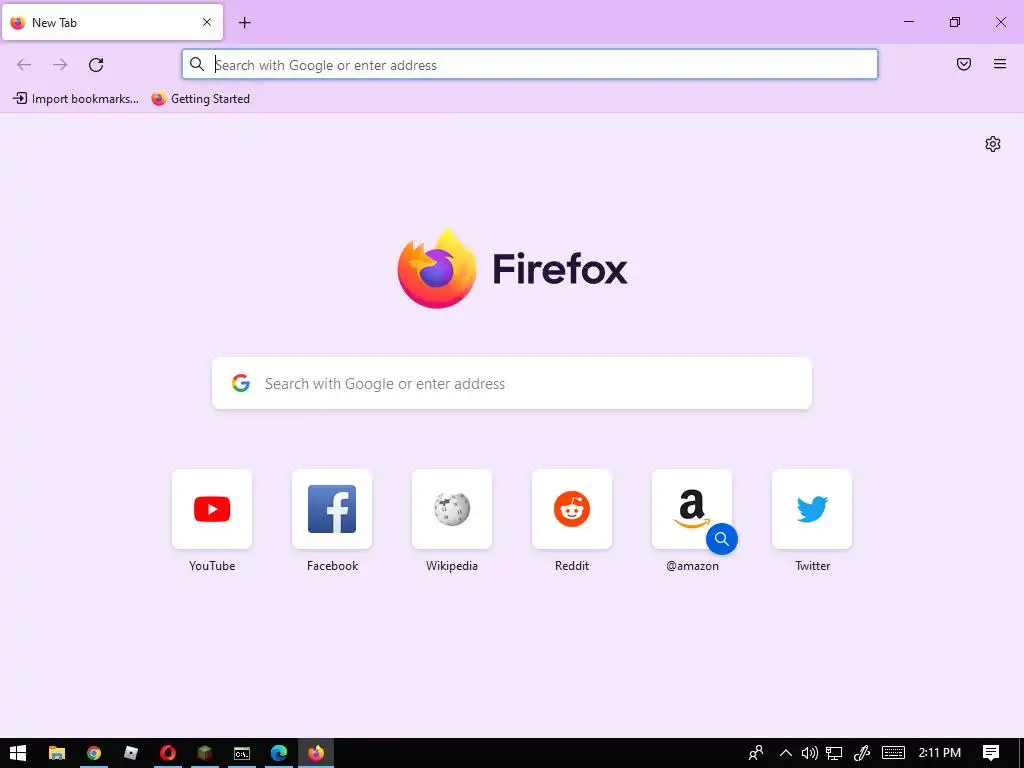Show hidden system tray icons
This screenshot has height=768, width=1024.
786,753
